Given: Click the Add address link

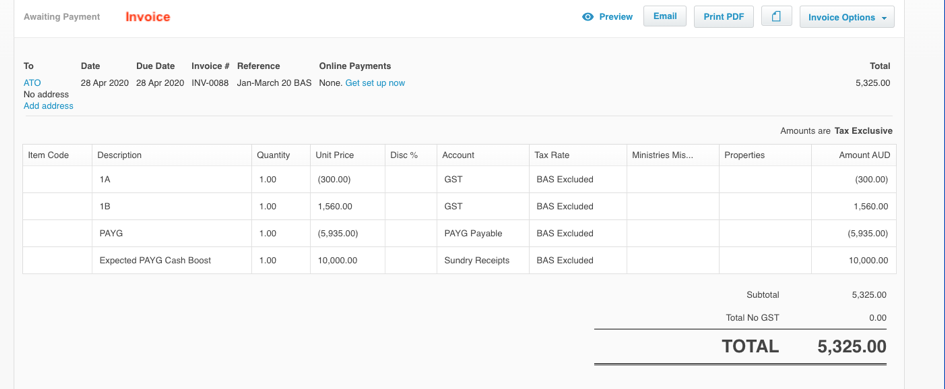Looking at the screenshot, I should [x=48, y=106].
